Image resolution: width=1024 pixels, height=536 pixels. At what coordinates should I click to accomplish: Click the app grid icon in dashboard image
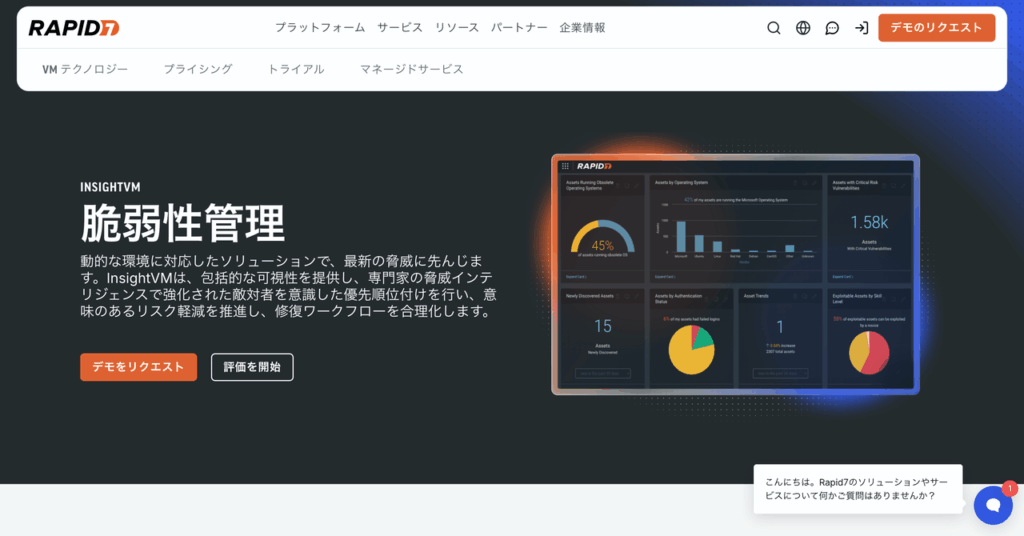(x=566, y=166)
